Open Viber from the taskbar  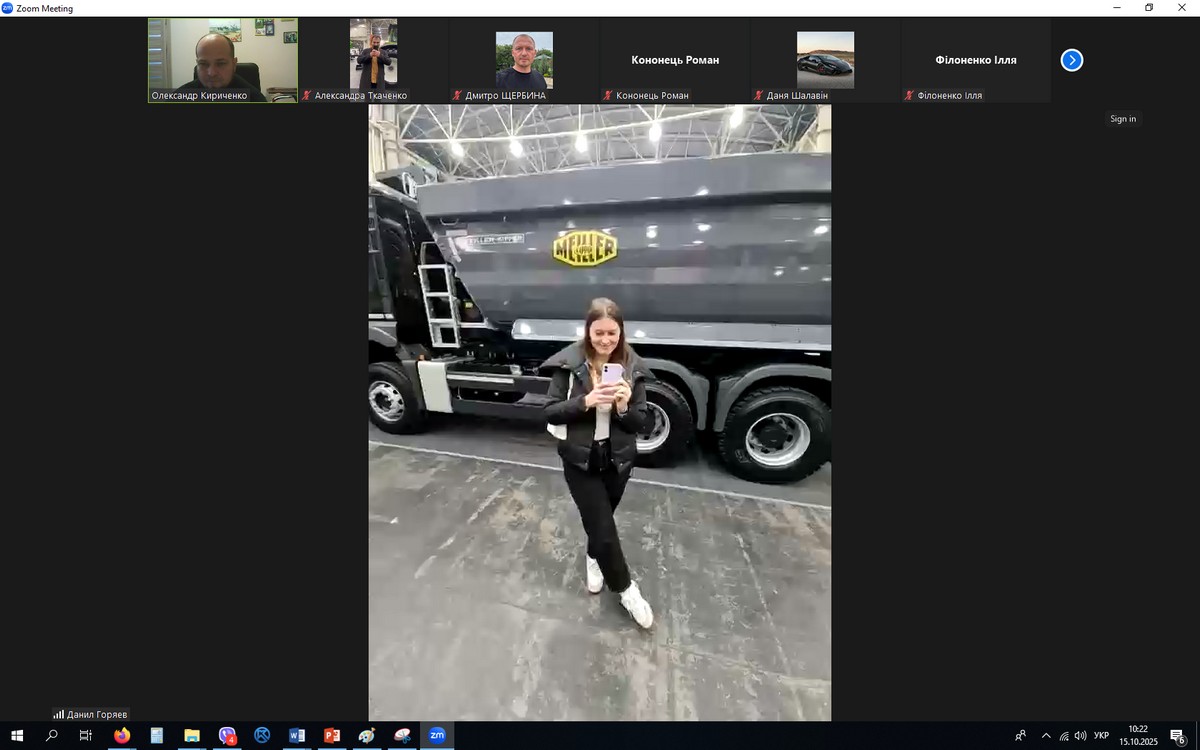[x=227, y=736]
